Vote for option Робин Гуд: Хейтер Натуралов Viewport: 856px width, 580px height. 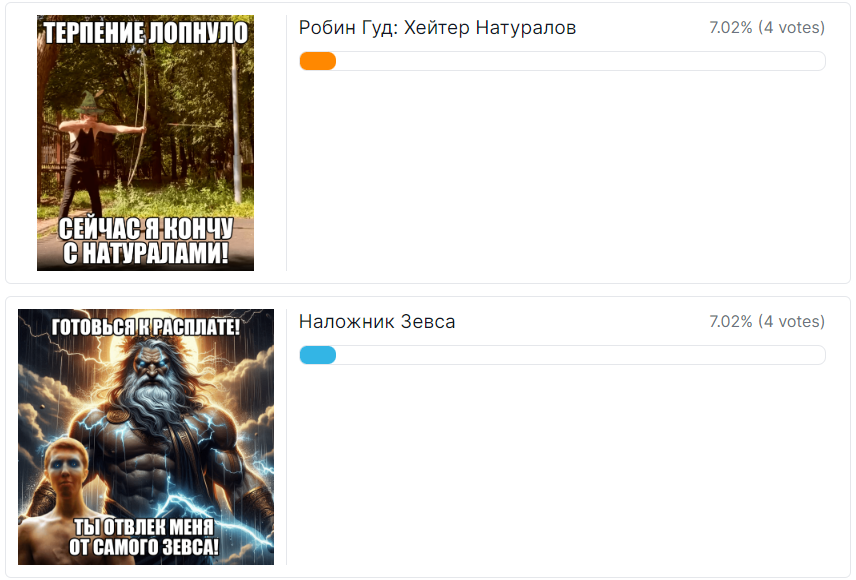pos(437,27)
